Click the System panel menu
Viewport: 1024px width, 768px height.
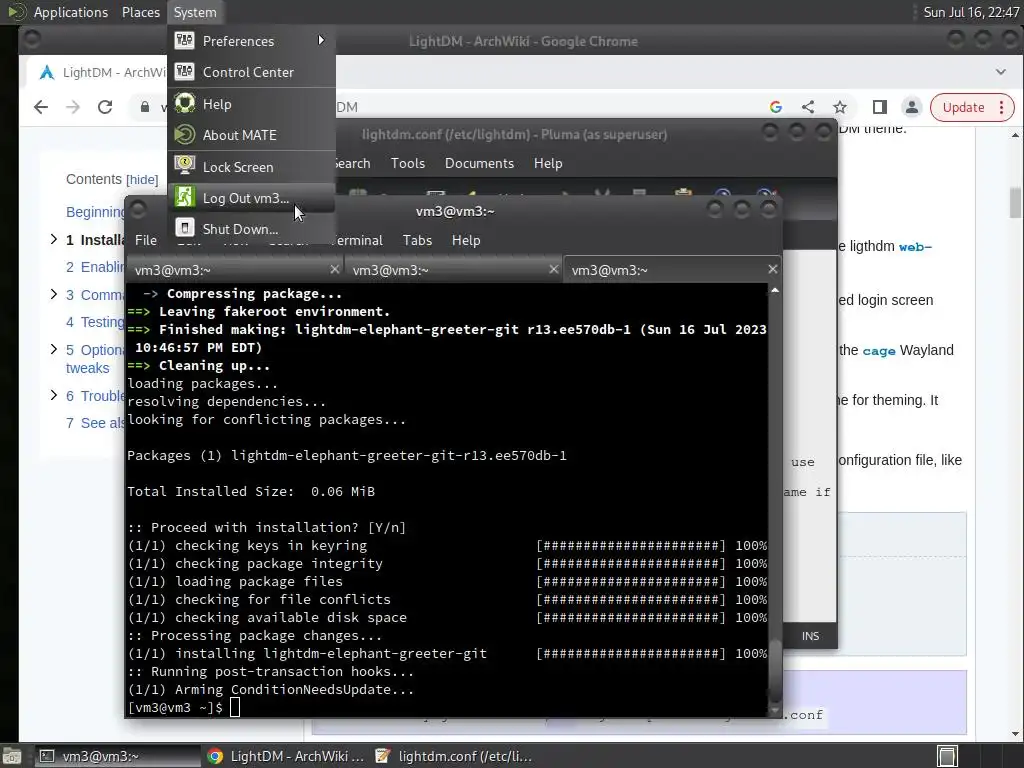pyautogui.click(x=195, y=12)
